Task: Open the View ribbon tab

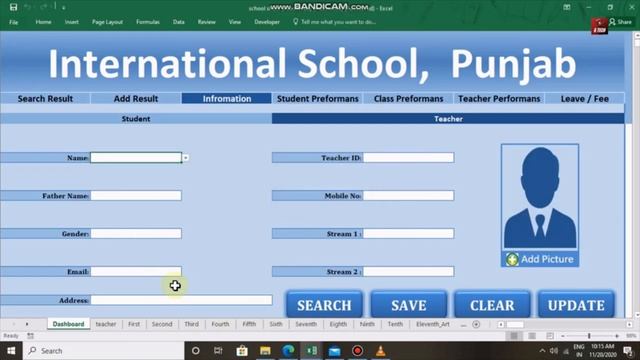Action: coord(235,22)
